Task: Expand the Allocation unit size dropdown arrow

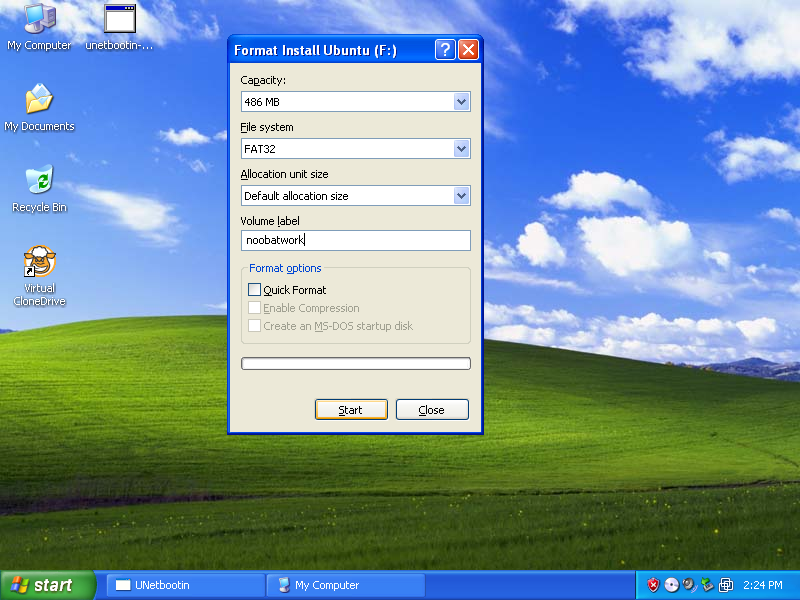Action: click(461, 195)
